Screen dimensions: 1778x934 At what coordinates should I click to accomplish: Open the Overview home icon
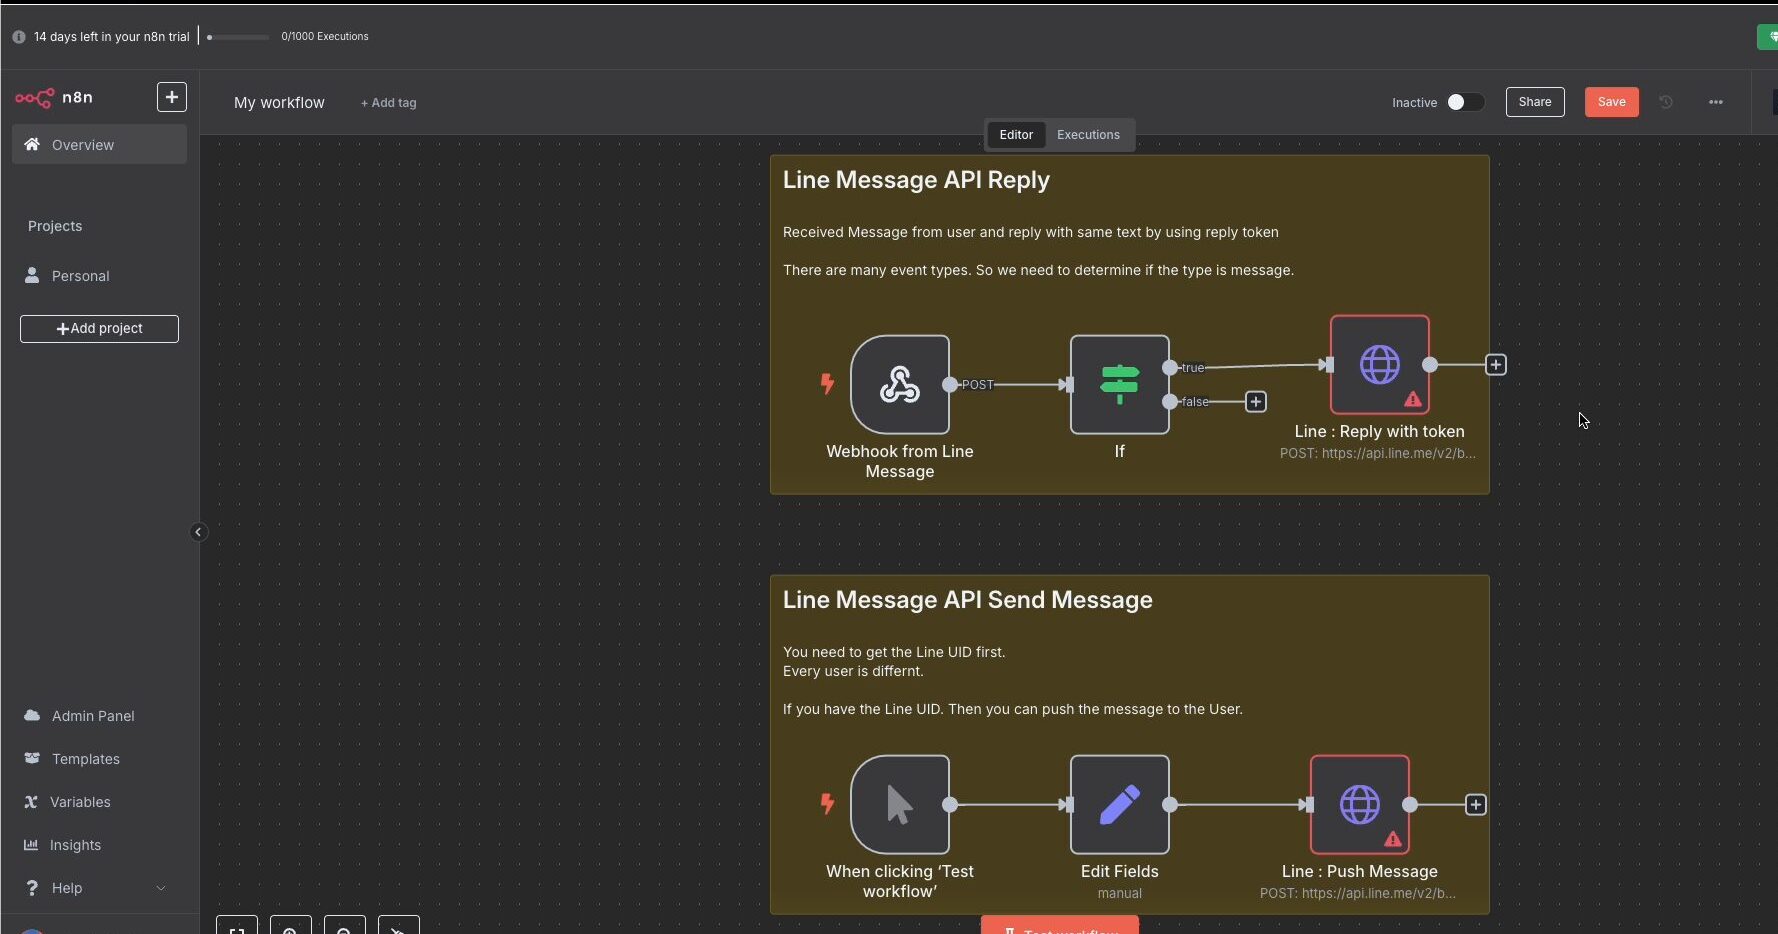click(x=32, y=144)
